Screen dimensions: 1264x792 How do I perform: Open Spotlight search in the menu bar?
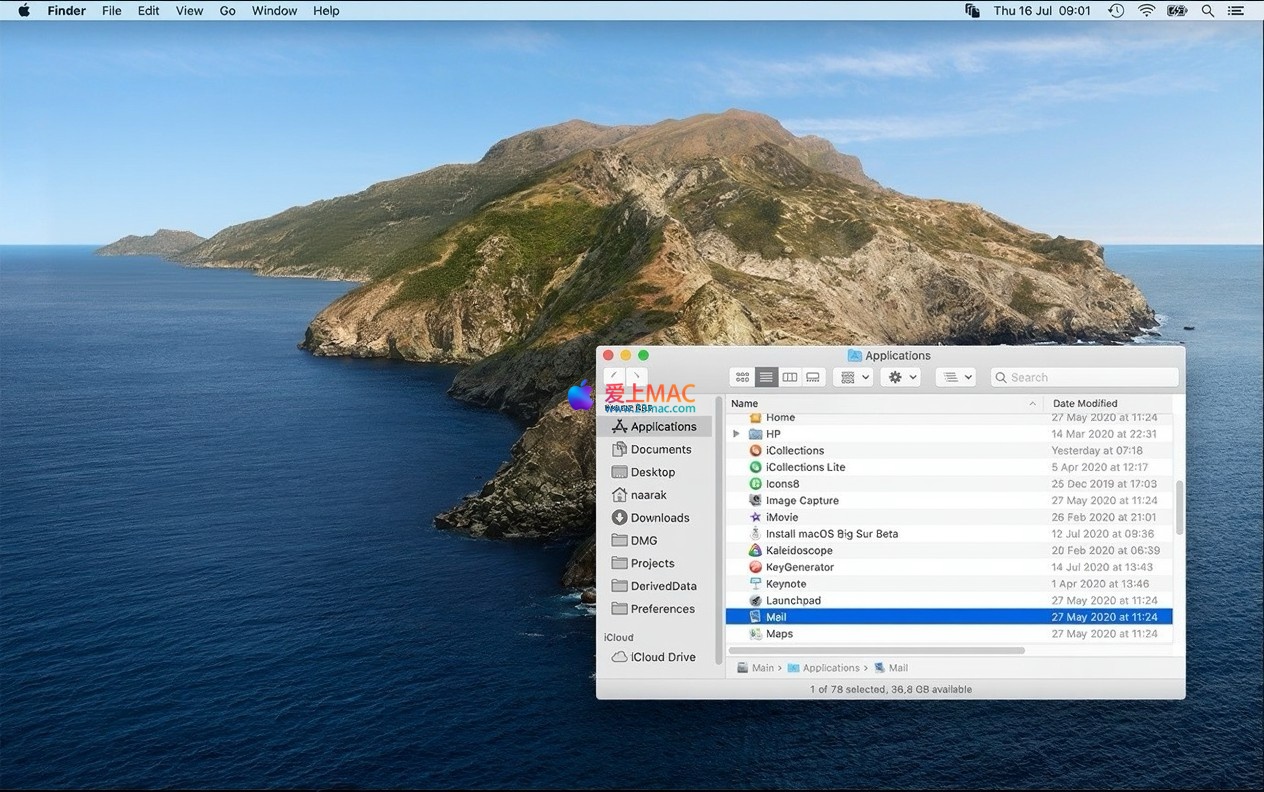click(1208, 11)
